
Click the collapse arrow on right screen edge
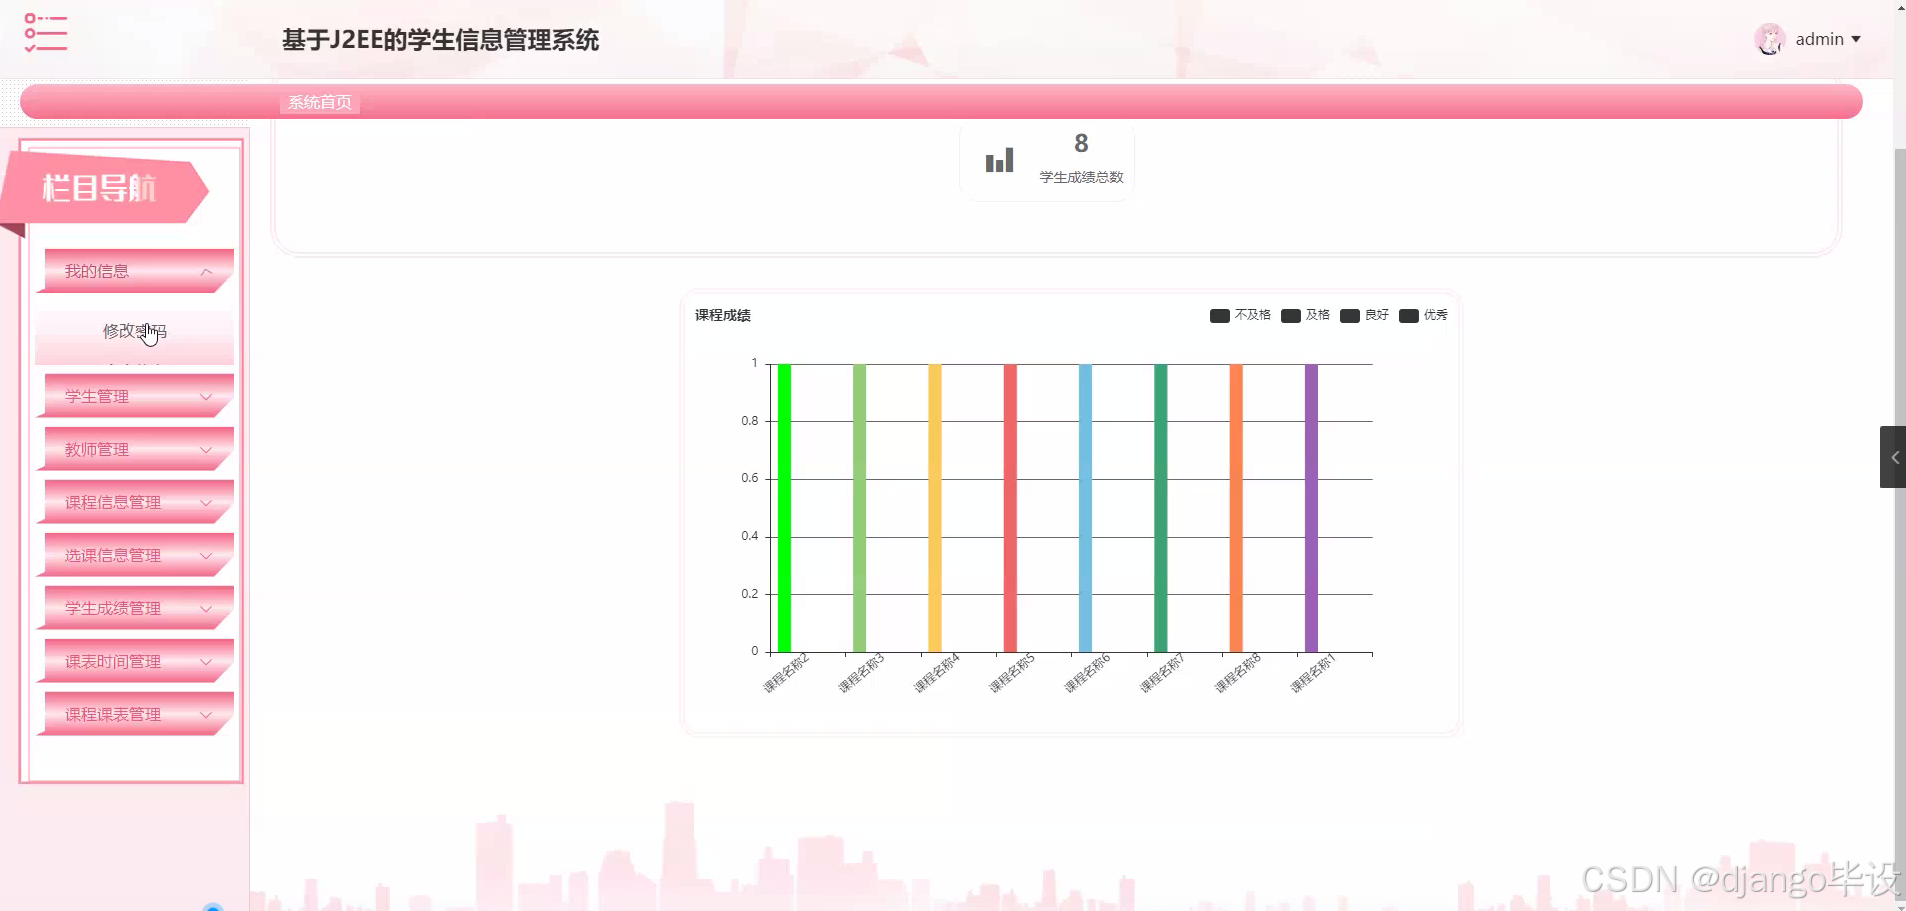click(x=1894, y=458)
